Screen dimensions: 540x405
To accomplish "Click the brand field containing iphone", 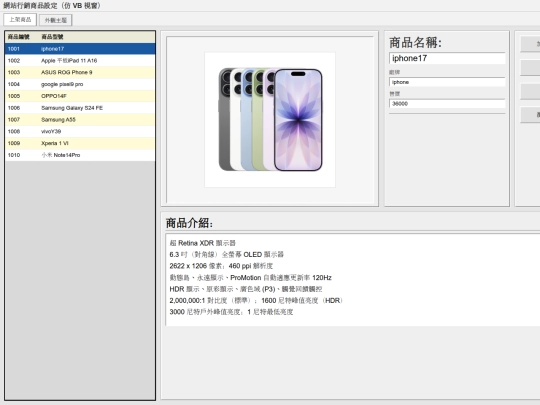I will 447,82.
